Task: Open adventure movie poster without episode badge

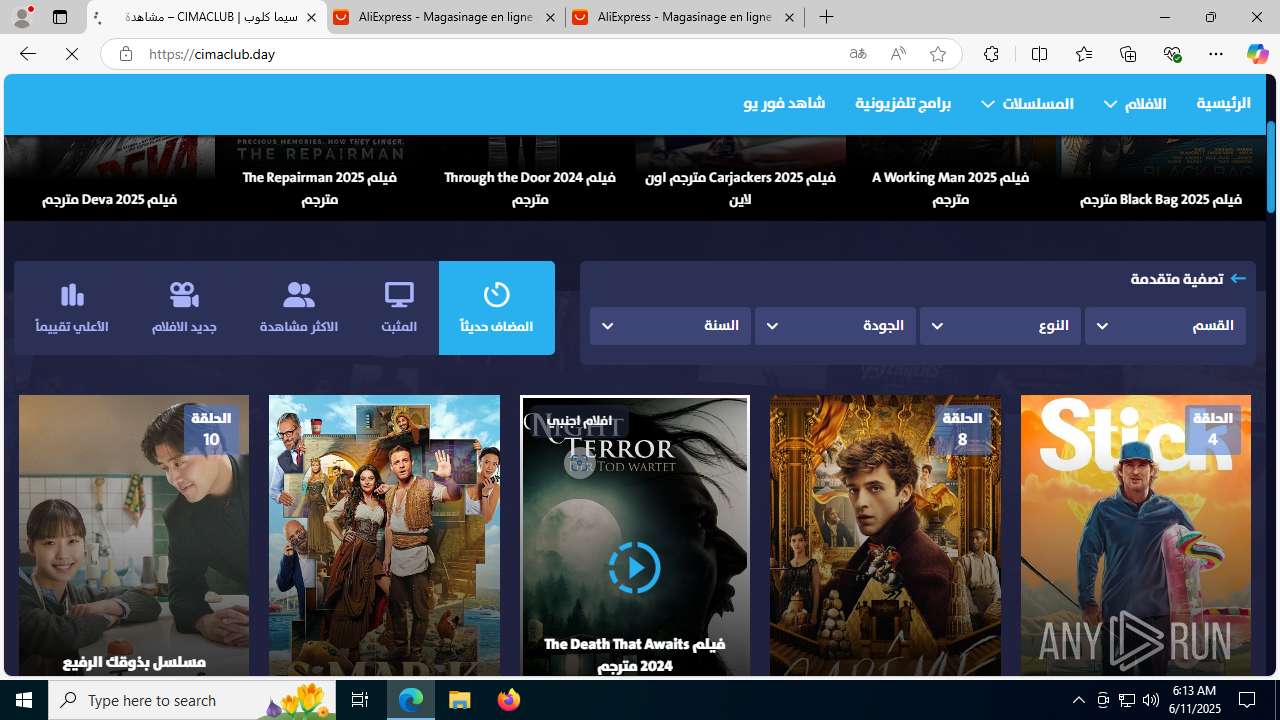Action: pyautogui.click(x=384, y=536)
